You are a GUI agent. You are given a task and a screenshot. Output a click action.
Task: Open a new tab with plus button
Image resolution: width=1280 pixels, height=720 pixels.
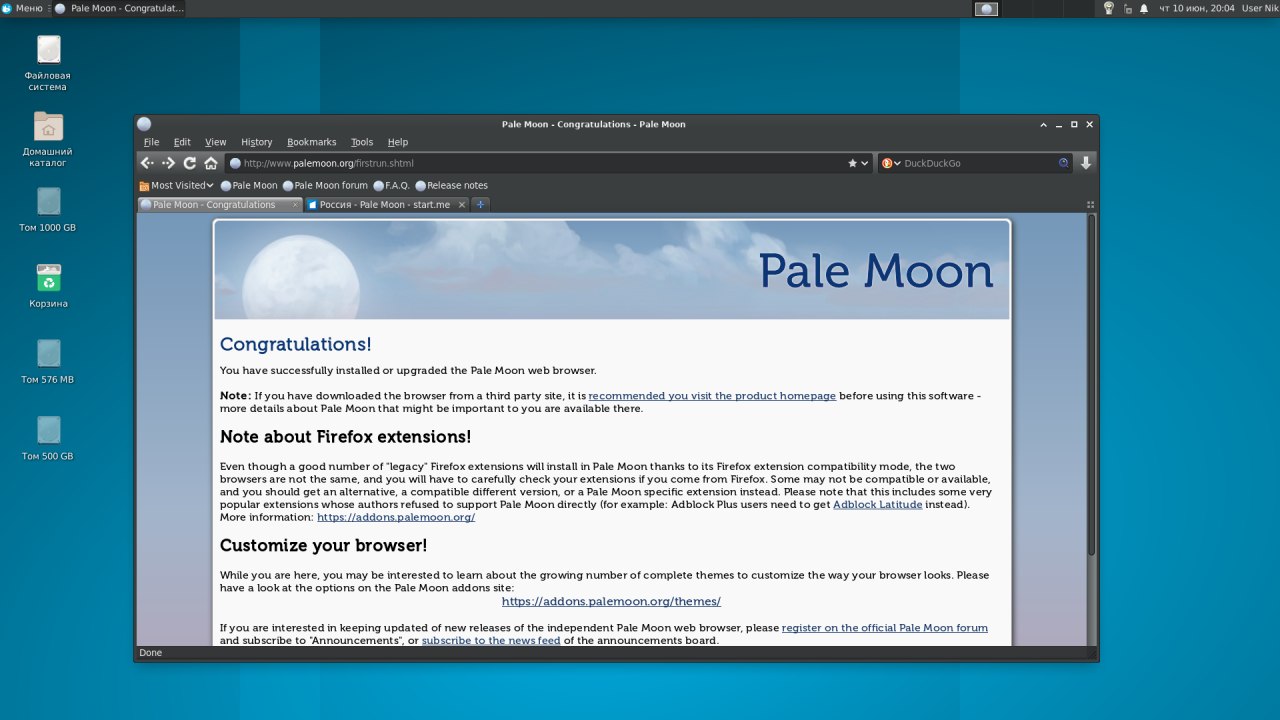coord(480,205)
